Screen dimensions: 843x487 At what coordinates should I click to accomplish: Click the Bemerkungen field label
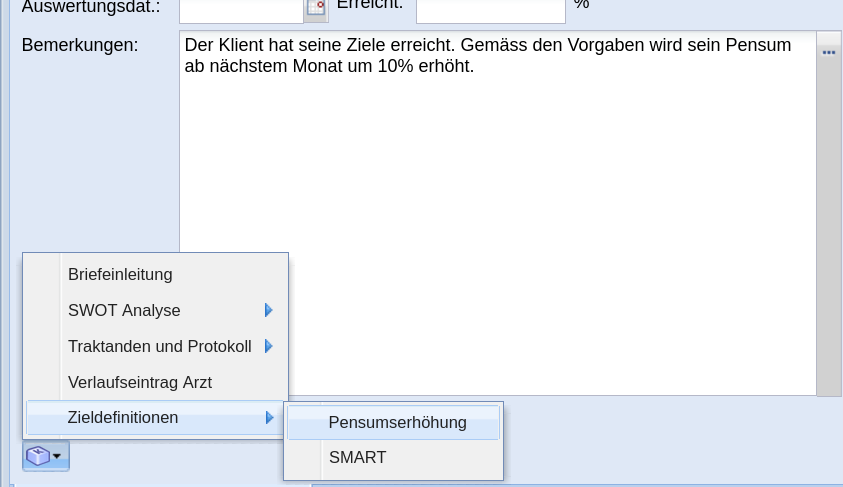click(x=80, y=45)
